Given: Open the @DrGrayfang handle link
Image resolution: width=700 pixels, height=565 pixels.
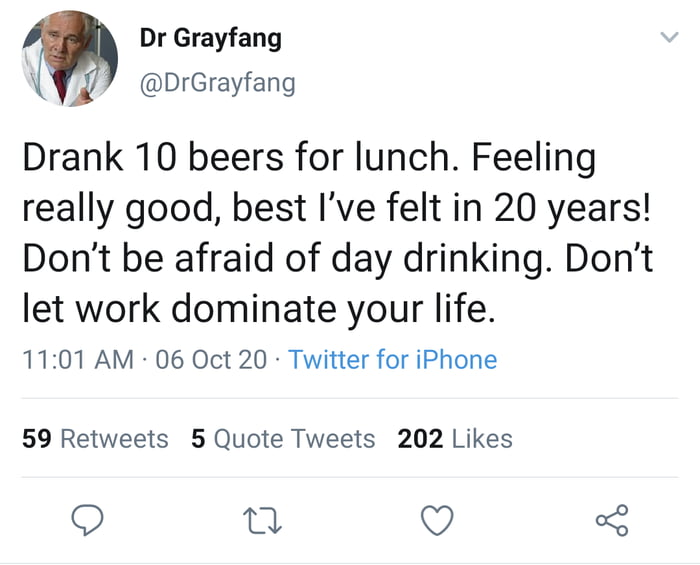Looking at the screenshot, I should [217, 83].
